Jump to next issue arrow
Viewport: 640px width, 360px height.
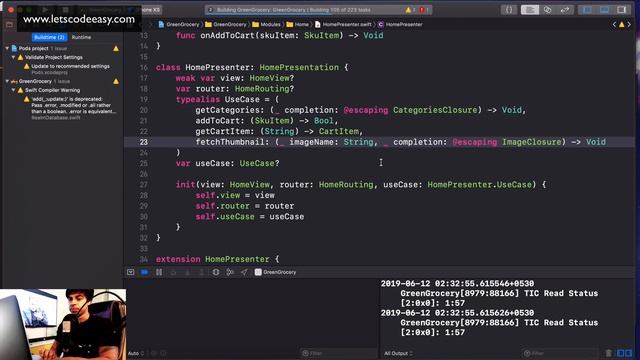point(629,24)
